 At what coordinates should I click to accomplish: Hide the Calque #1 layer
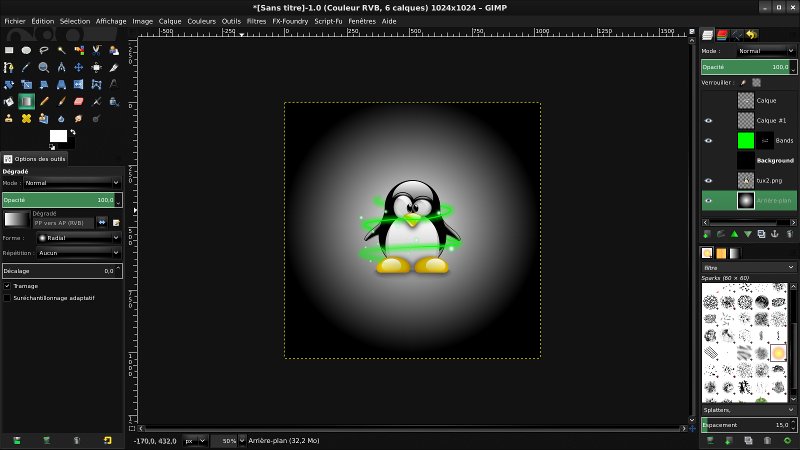pos(708,120)
